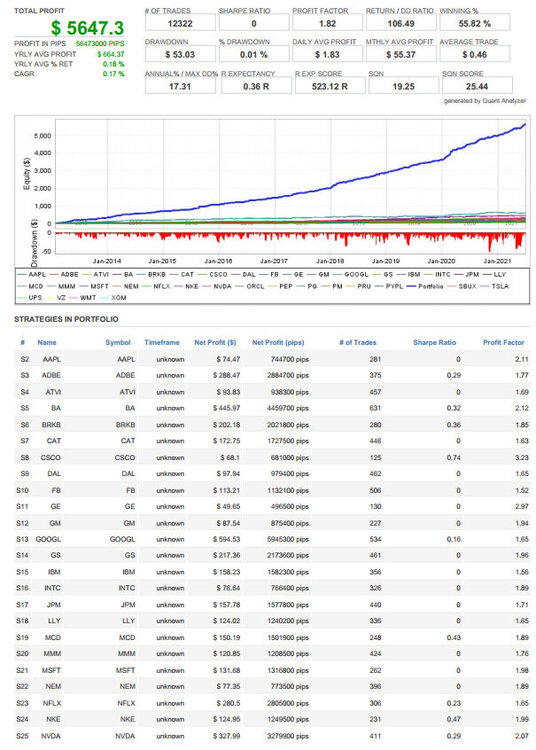Viewport: 536px width, 750px height.
Task: Select CSCO profit factor value 3.23
Action: tap(522, 457)
